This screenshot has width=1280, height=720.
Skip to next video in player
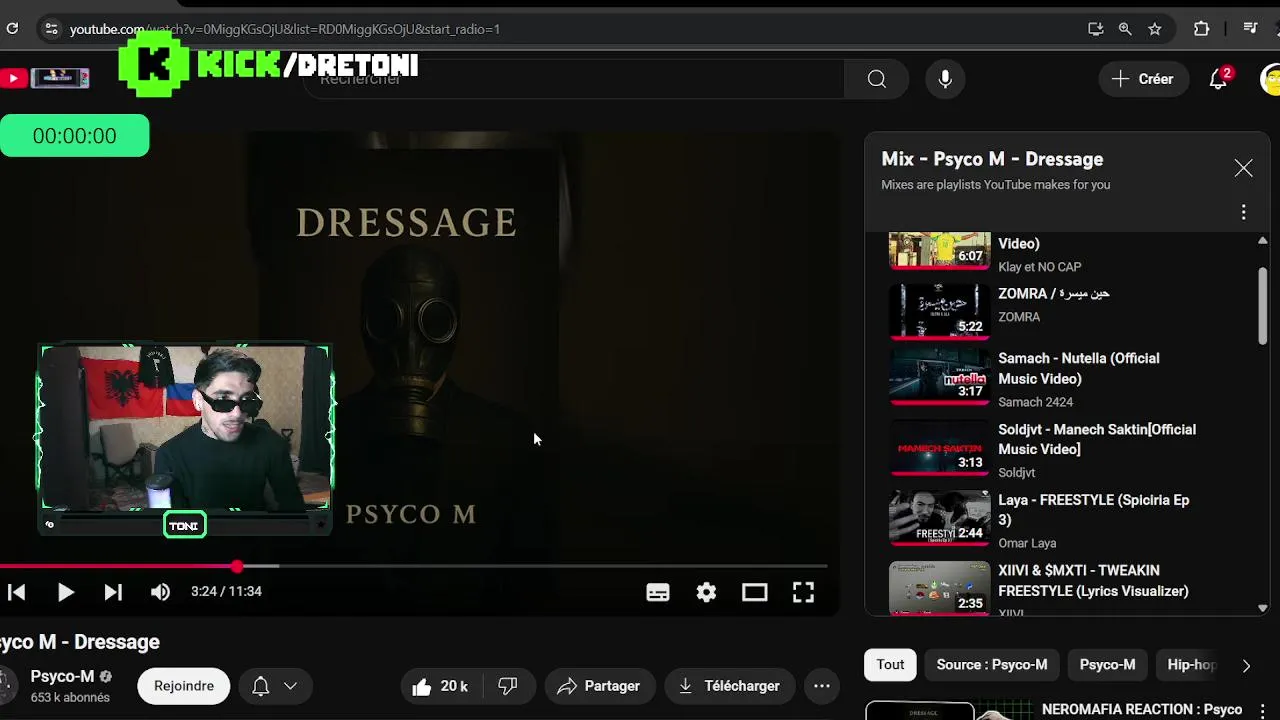click(x=113, y=592)
